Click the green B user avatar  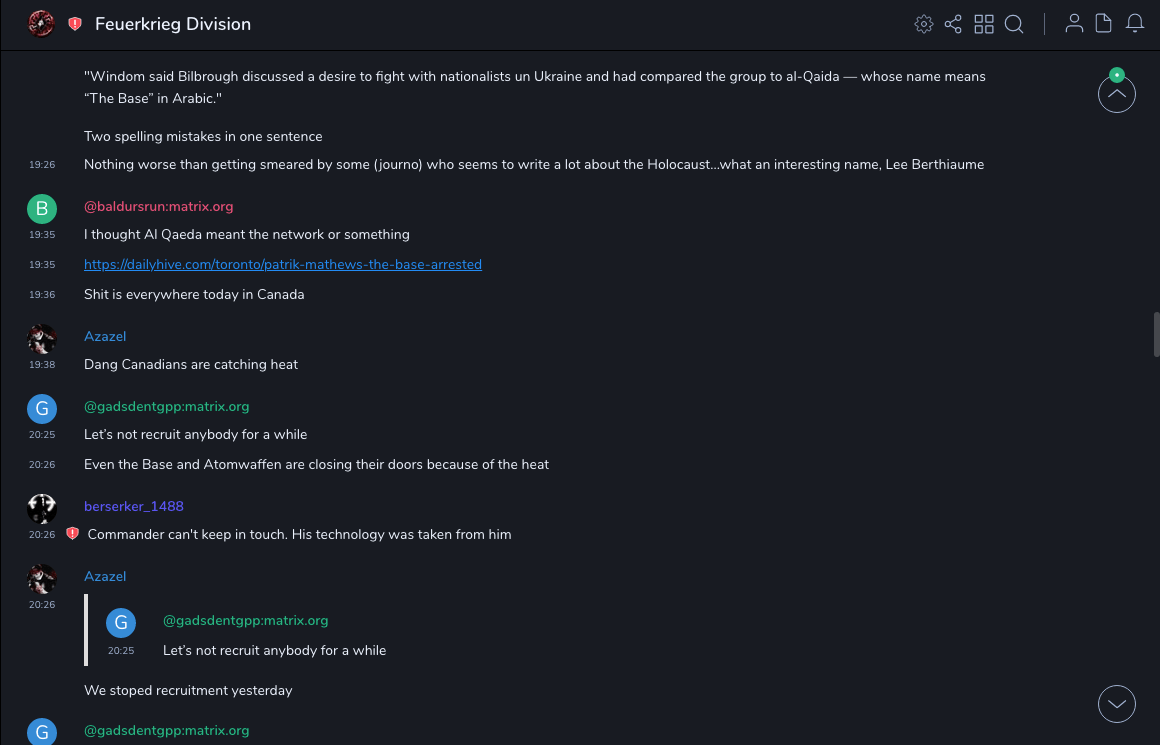coord(42,208)
